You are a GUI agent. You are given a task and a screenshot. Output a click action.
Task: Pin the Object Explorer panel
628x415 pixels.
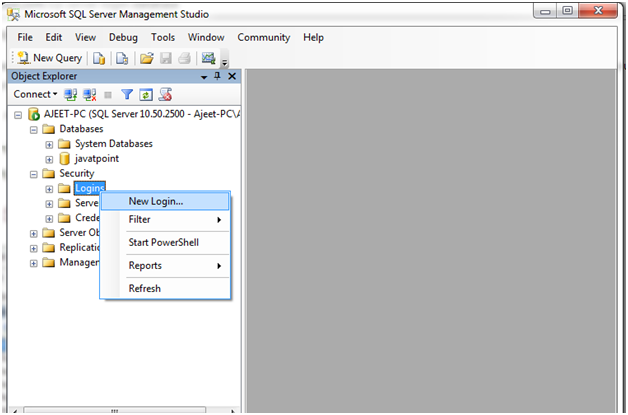[218, 76]
